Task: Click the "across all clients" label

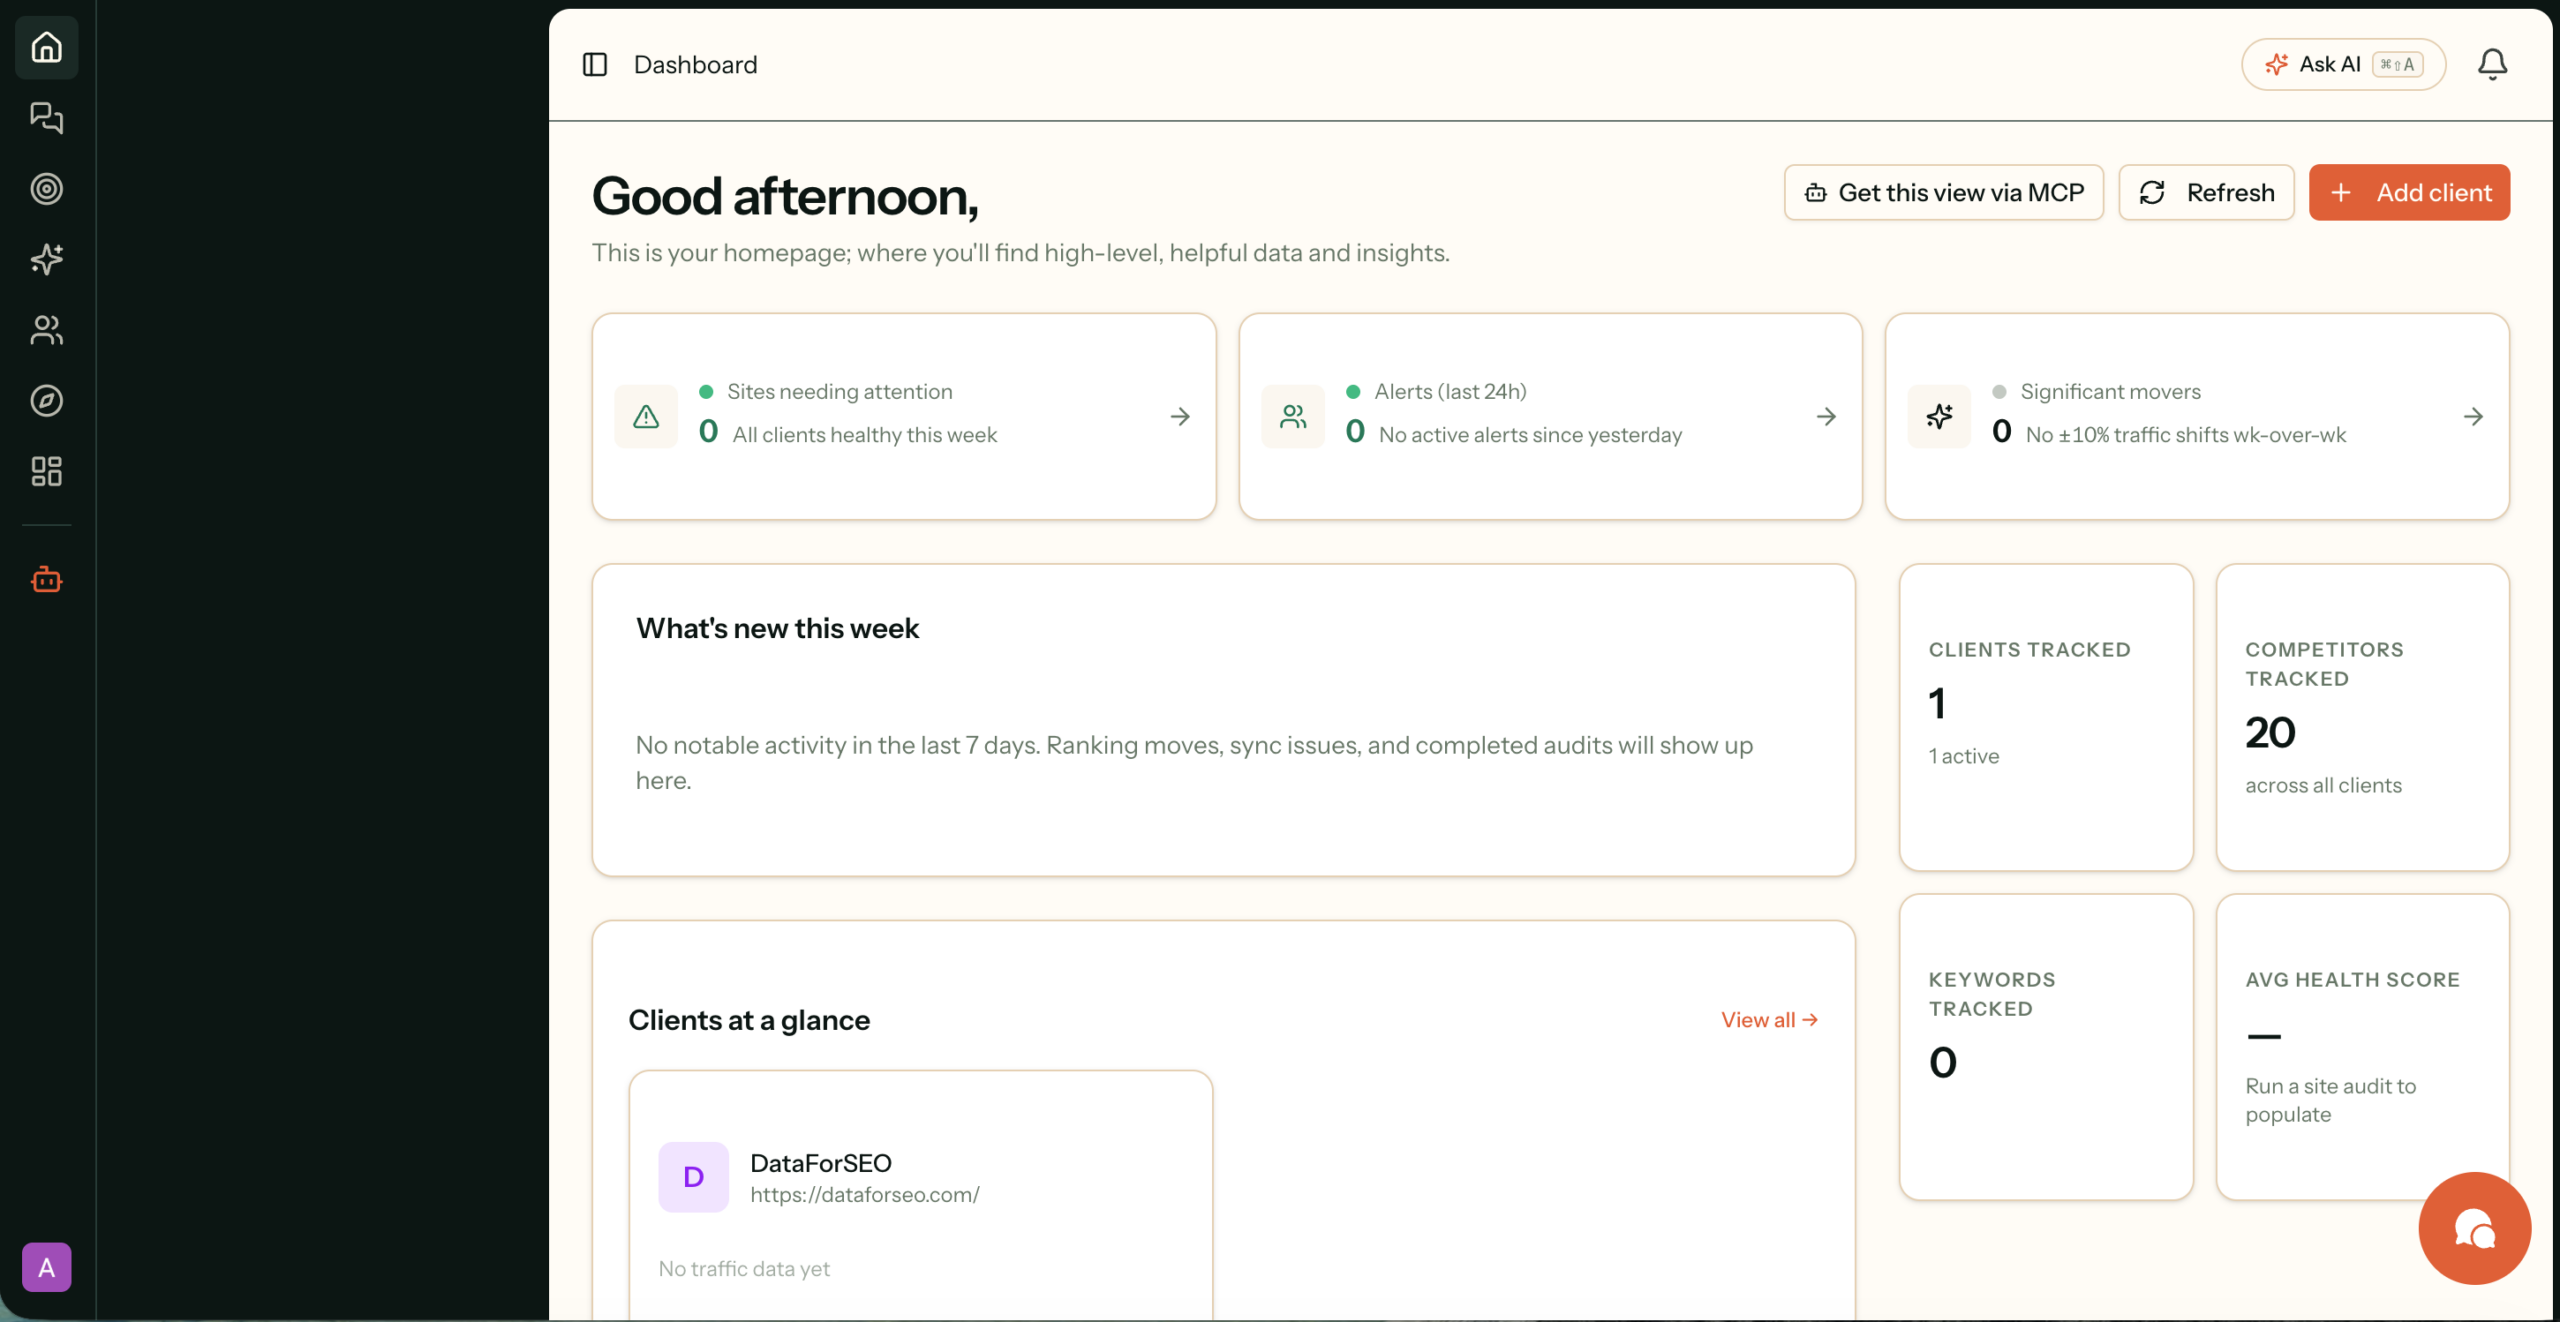Action: 2323,785
